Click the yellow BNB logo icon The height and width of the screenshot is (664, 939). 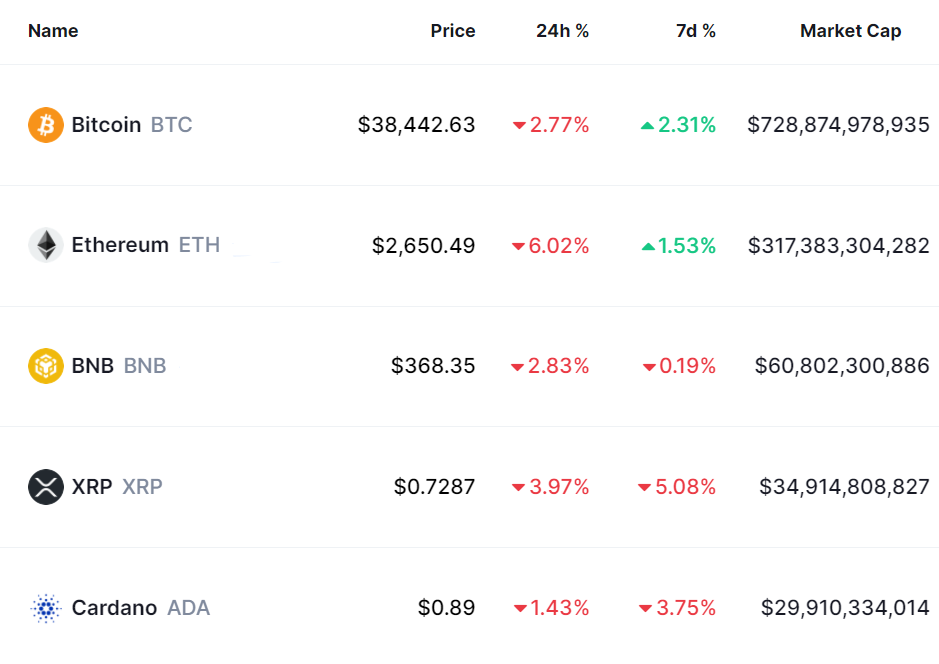(x=46, y=366)
